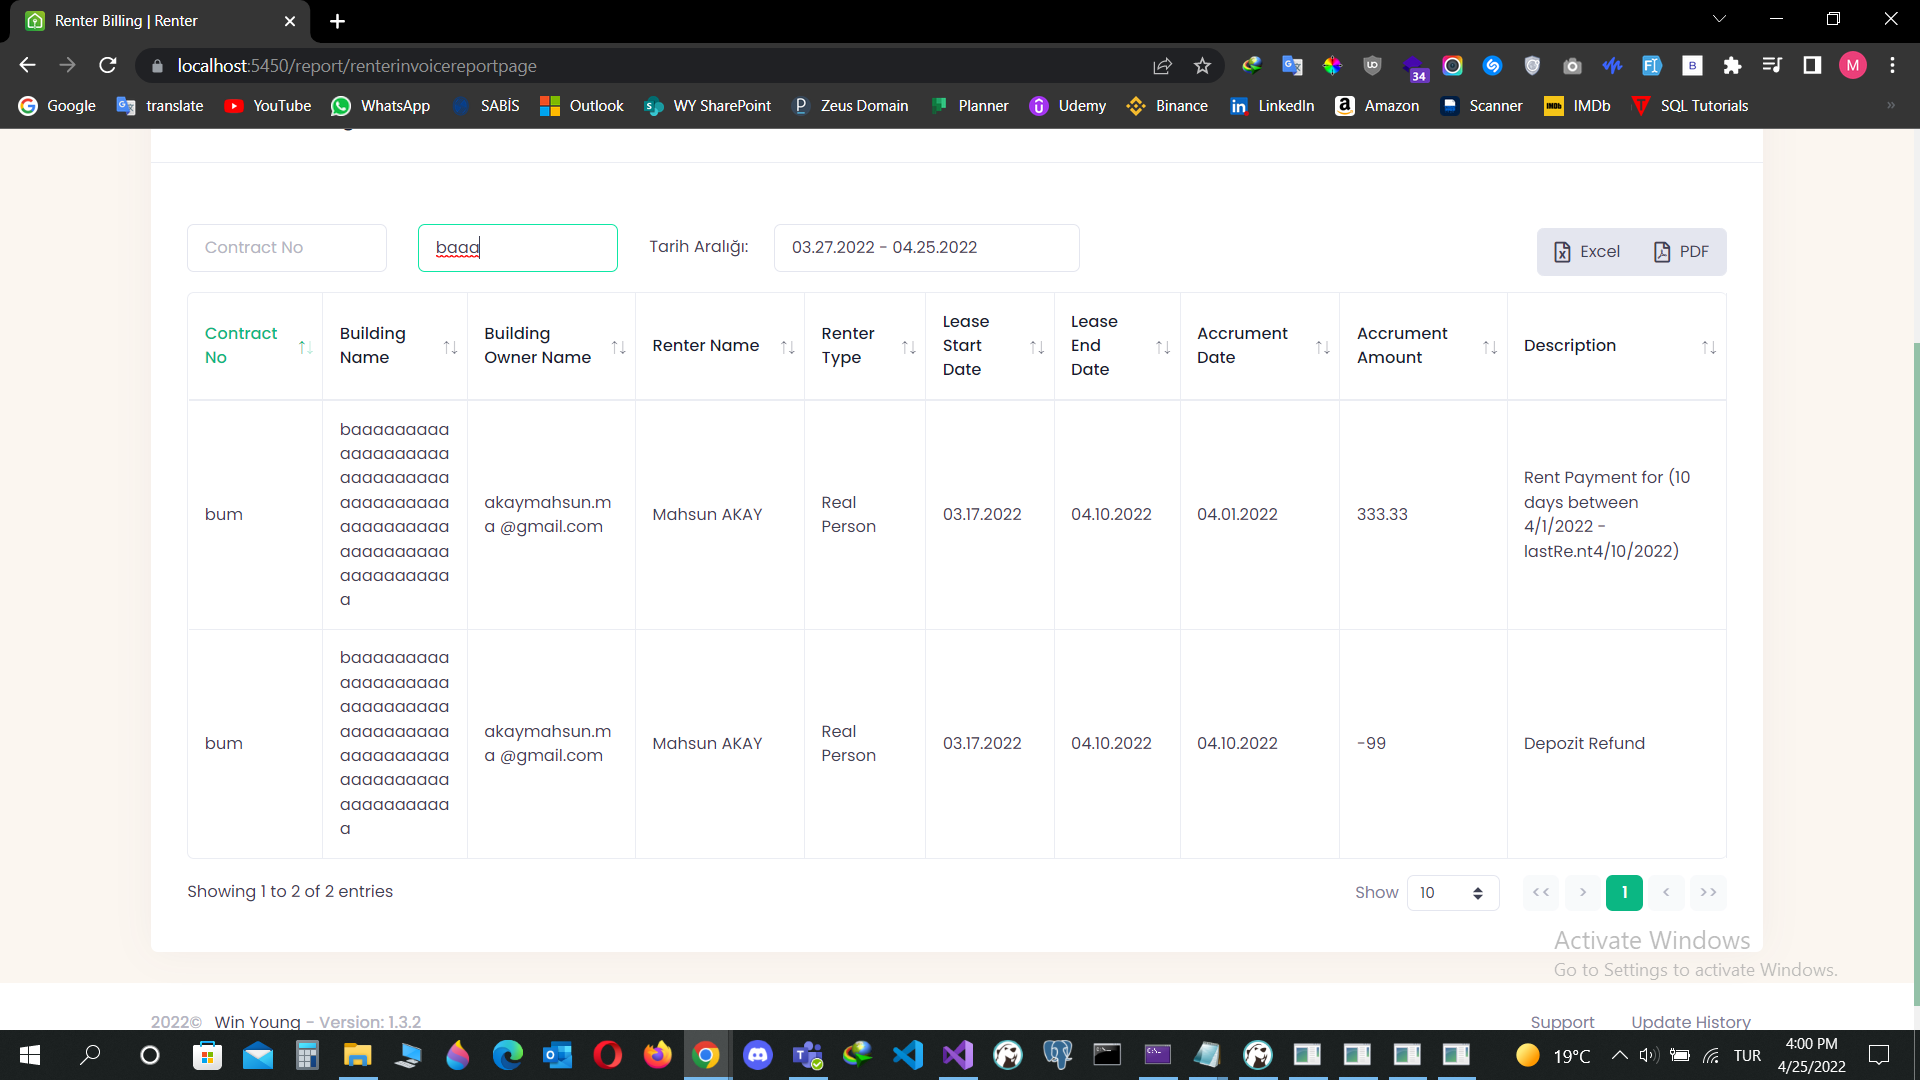This screenshot has width=1920, height=1080.
Task: Open the Support link in footer
Action: 1562,1022
